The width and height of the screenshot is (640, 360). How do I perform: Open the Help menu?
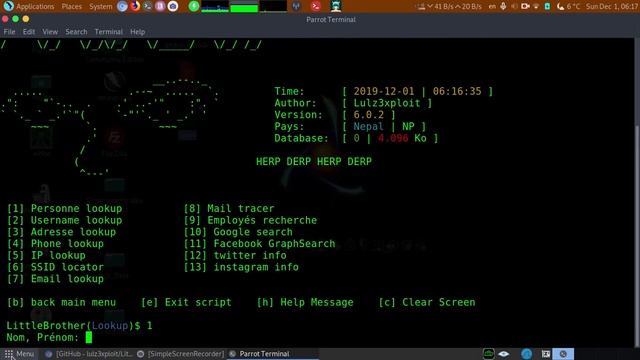138,32
